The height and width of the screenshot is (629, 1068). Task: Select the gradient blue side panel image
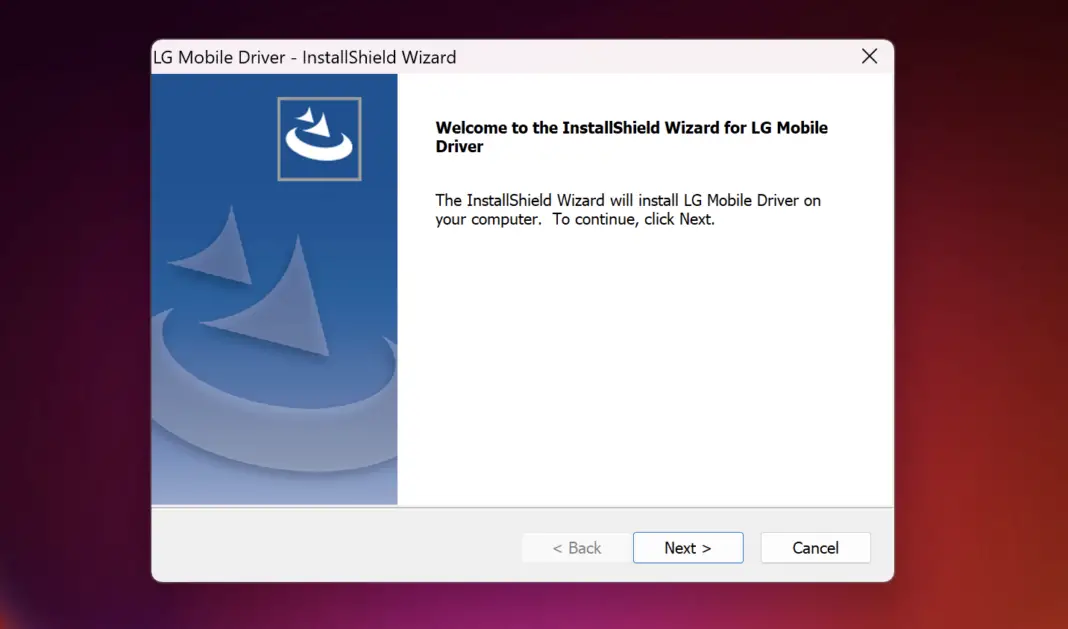click(274, 350)
